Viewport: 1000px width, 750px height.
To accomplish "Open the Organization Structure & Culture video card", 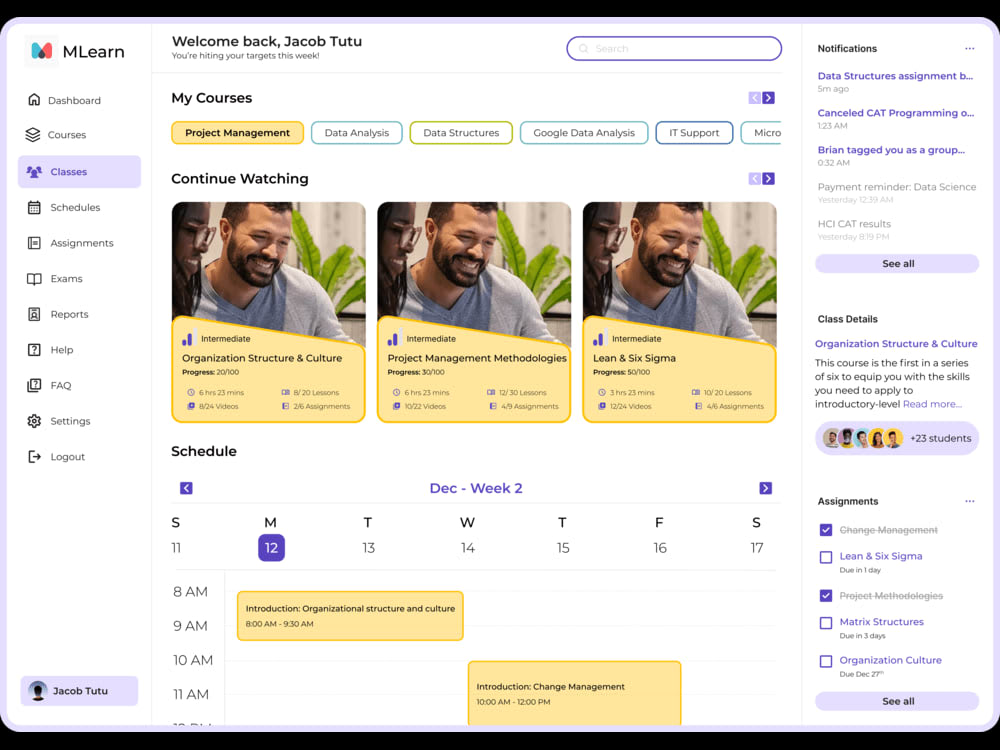I will tap(268, 312).
